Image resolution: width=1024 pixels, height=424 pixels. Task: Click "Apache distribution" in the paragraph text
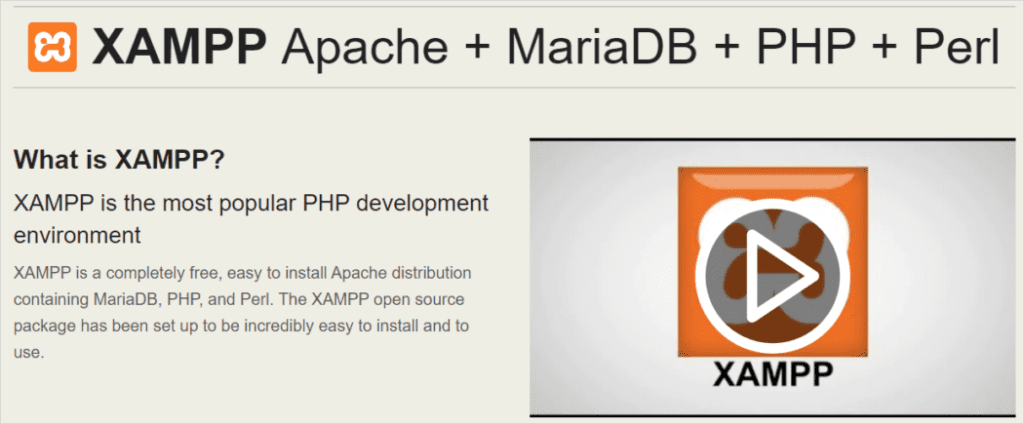point(399,272)
